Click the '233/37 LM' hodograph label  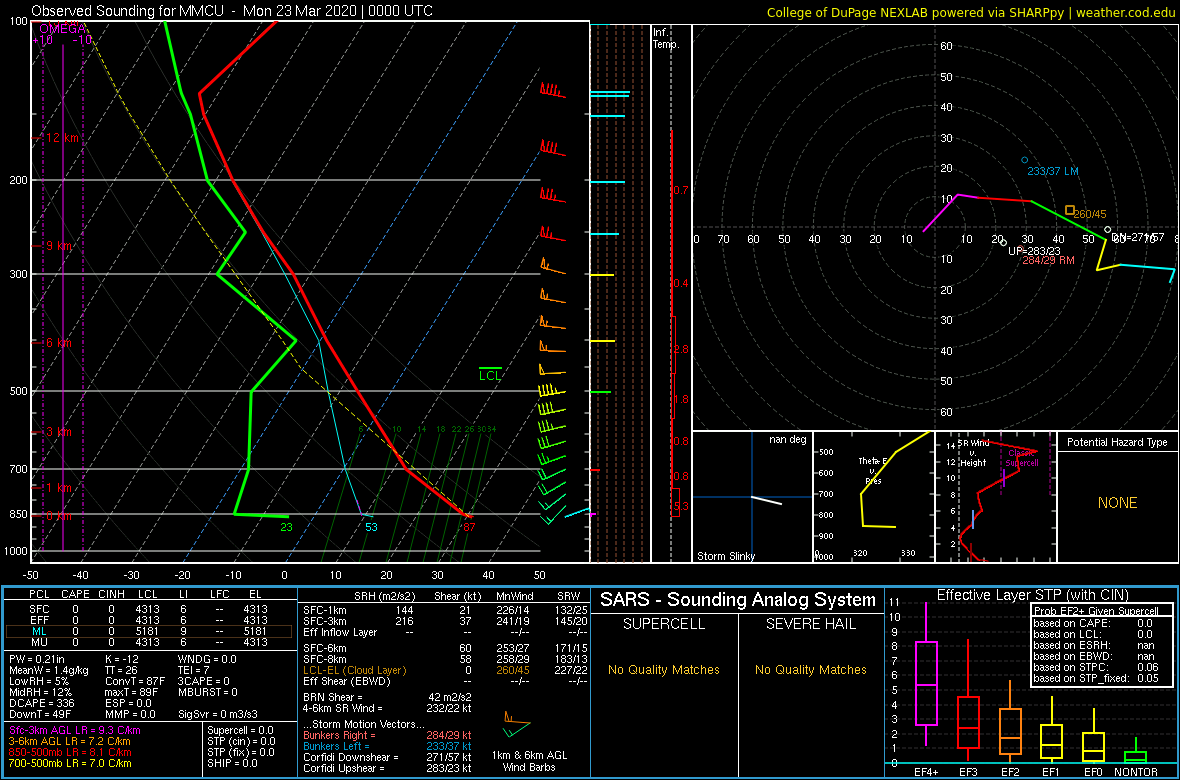[x=1053, y=172]
